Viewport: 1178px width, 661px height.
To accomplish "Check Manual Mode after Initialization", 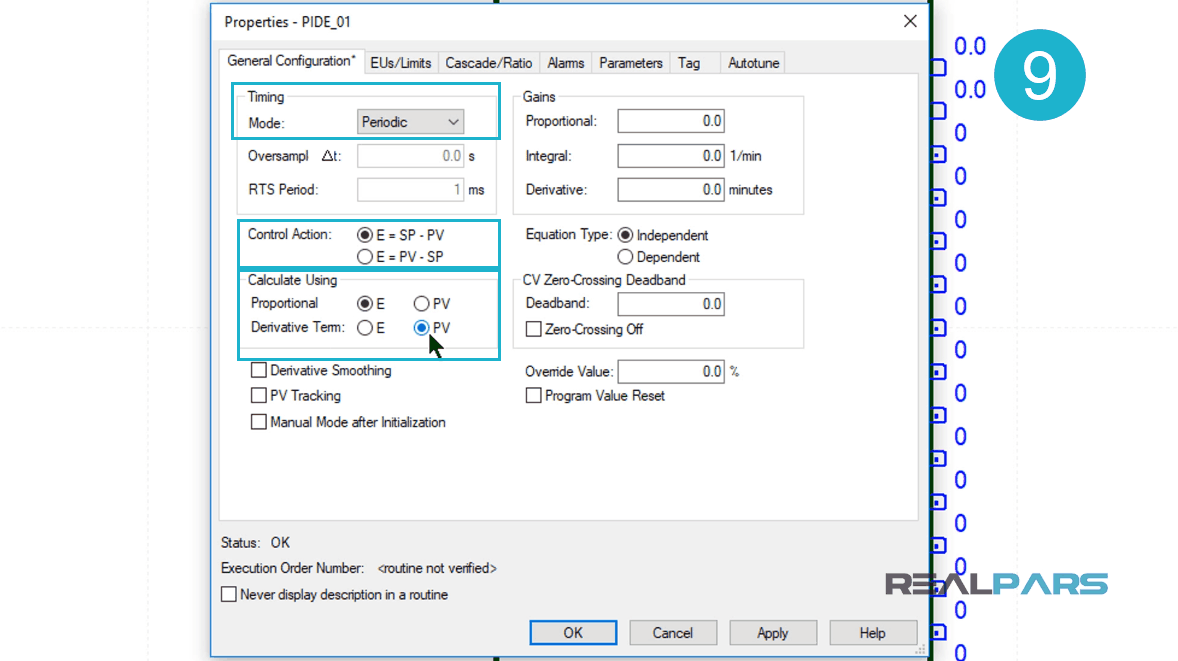I will point(258,422).
